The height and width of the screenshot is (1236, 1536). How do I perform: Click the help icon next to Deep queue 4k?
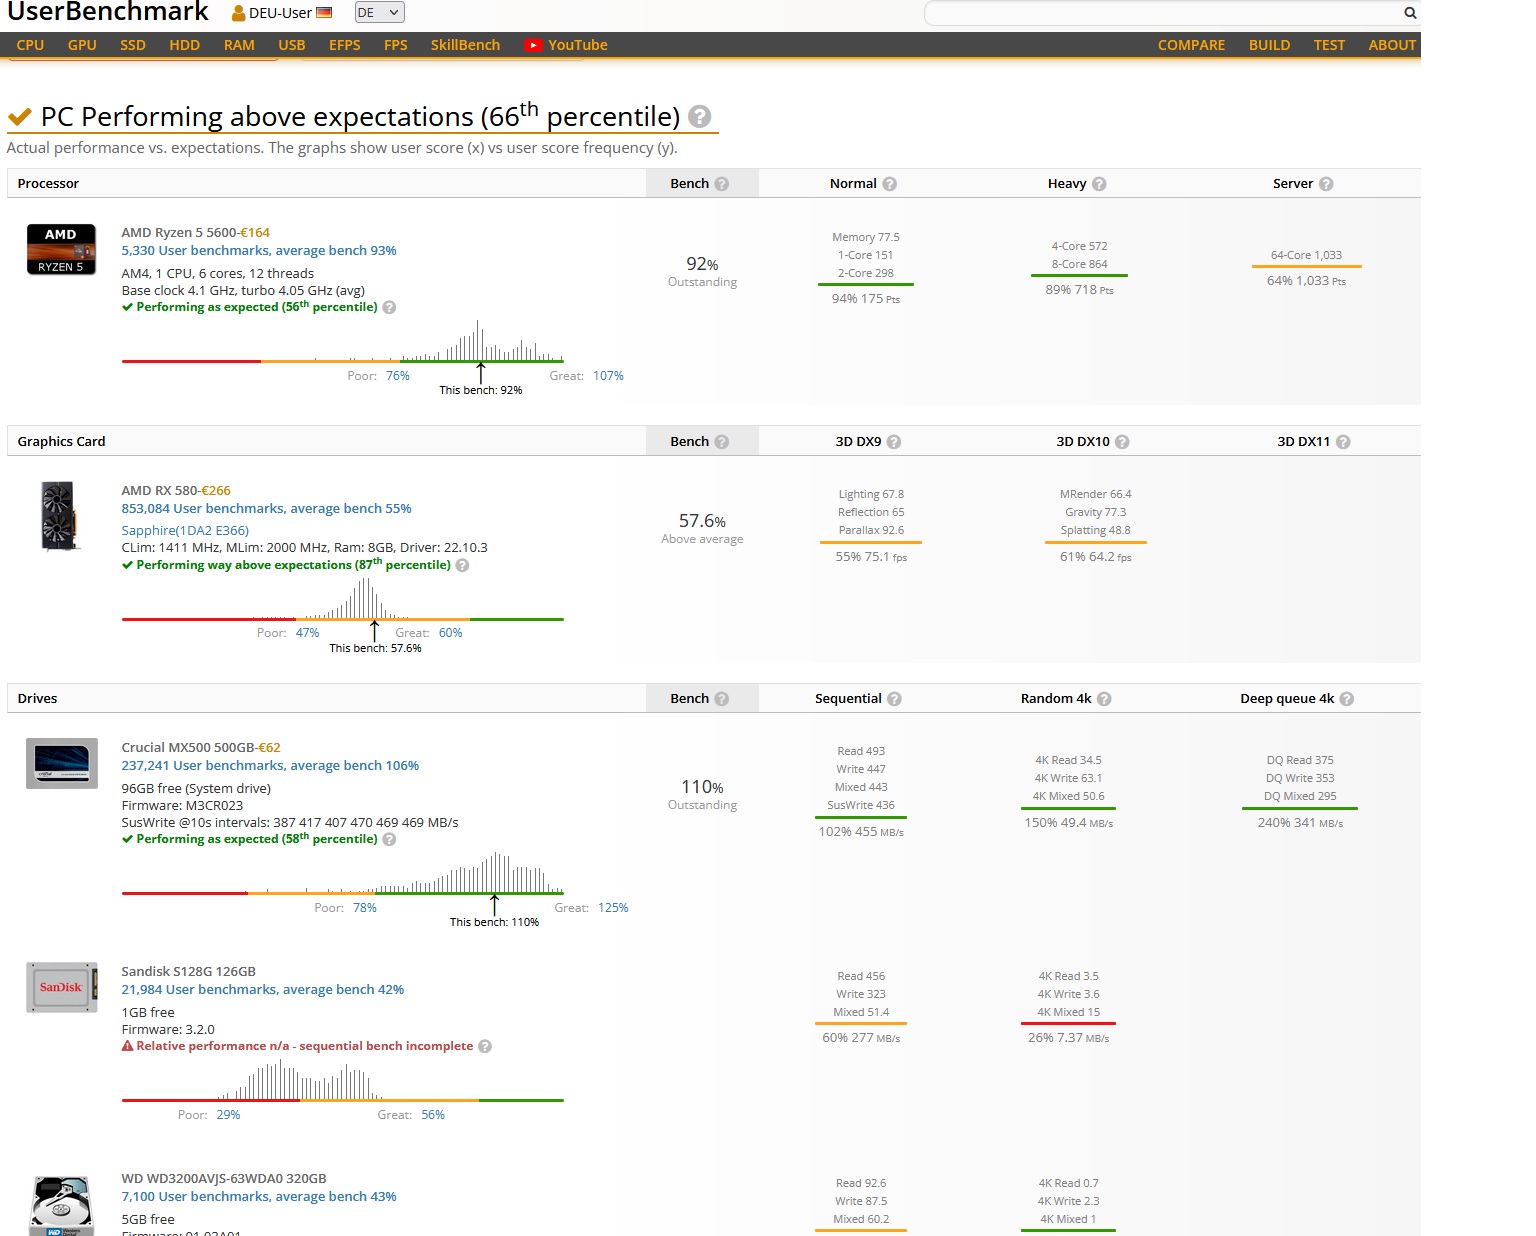(x=1347, y=699)
